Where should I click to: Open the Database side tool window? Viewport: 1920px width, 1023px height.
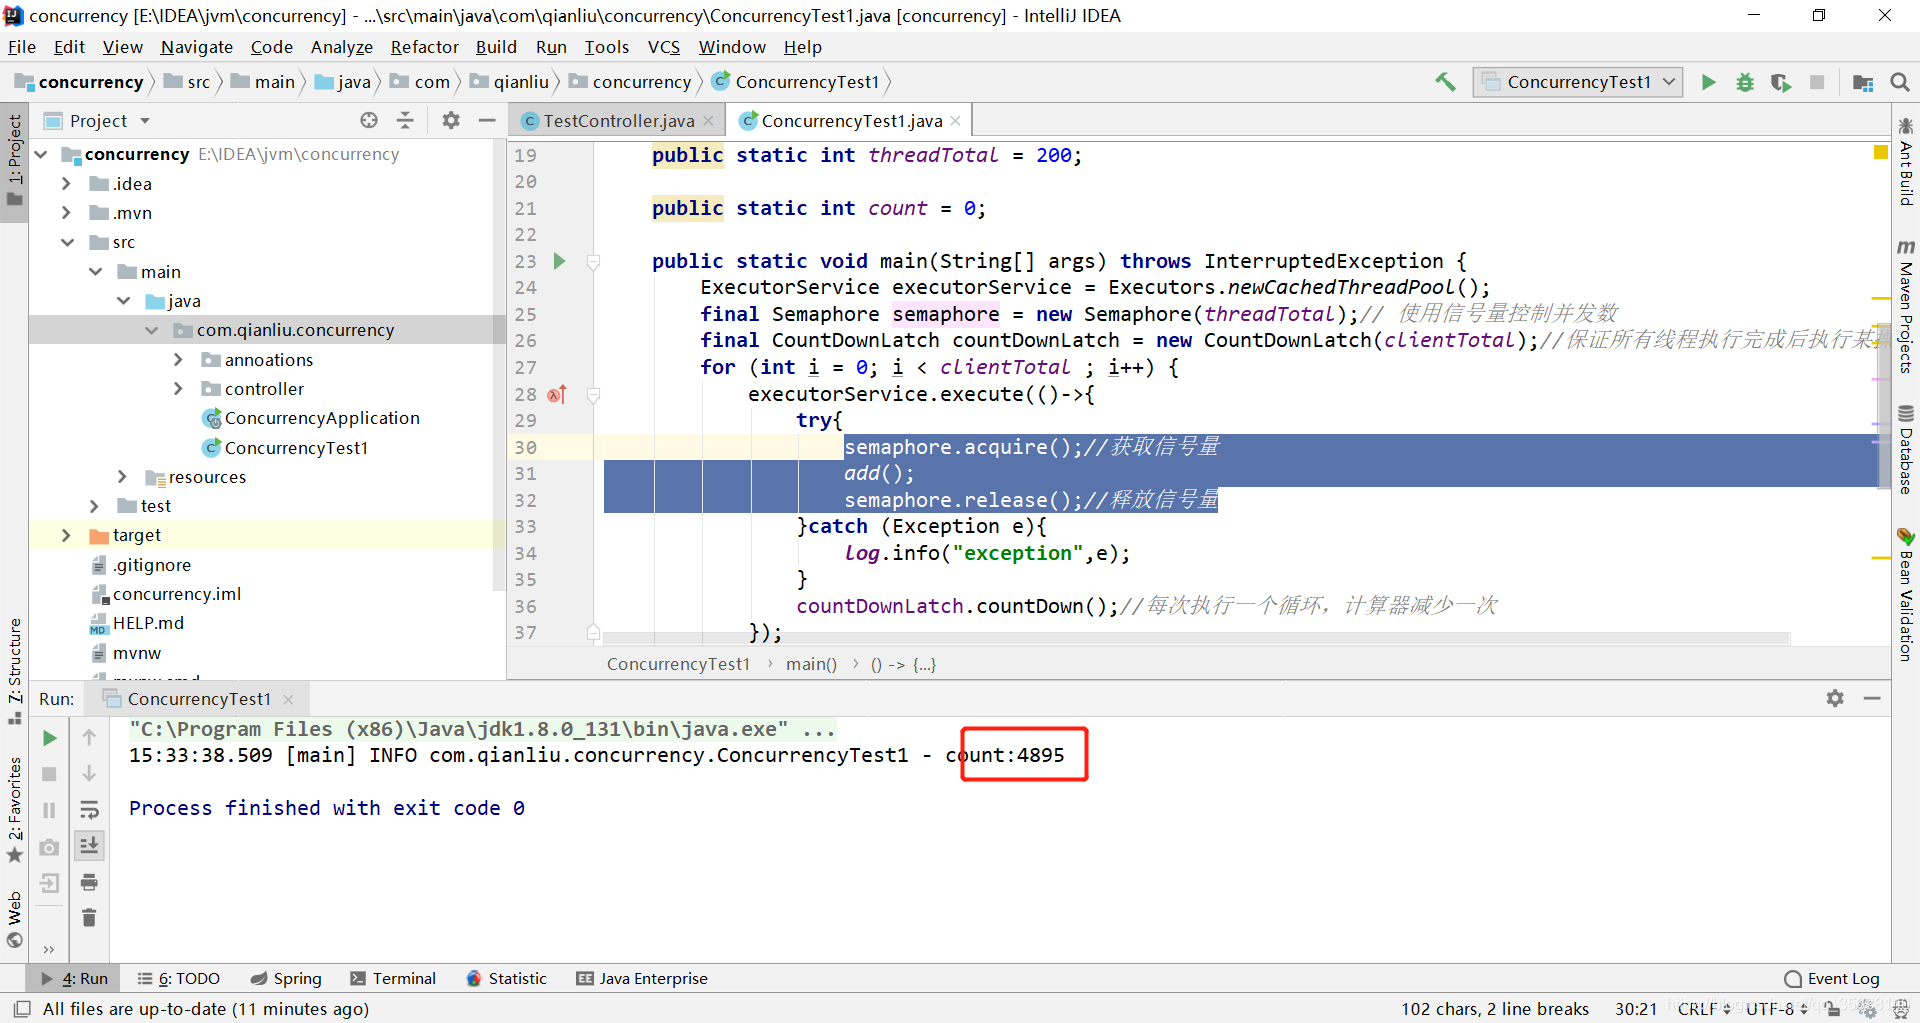[x=1906, y=449]
